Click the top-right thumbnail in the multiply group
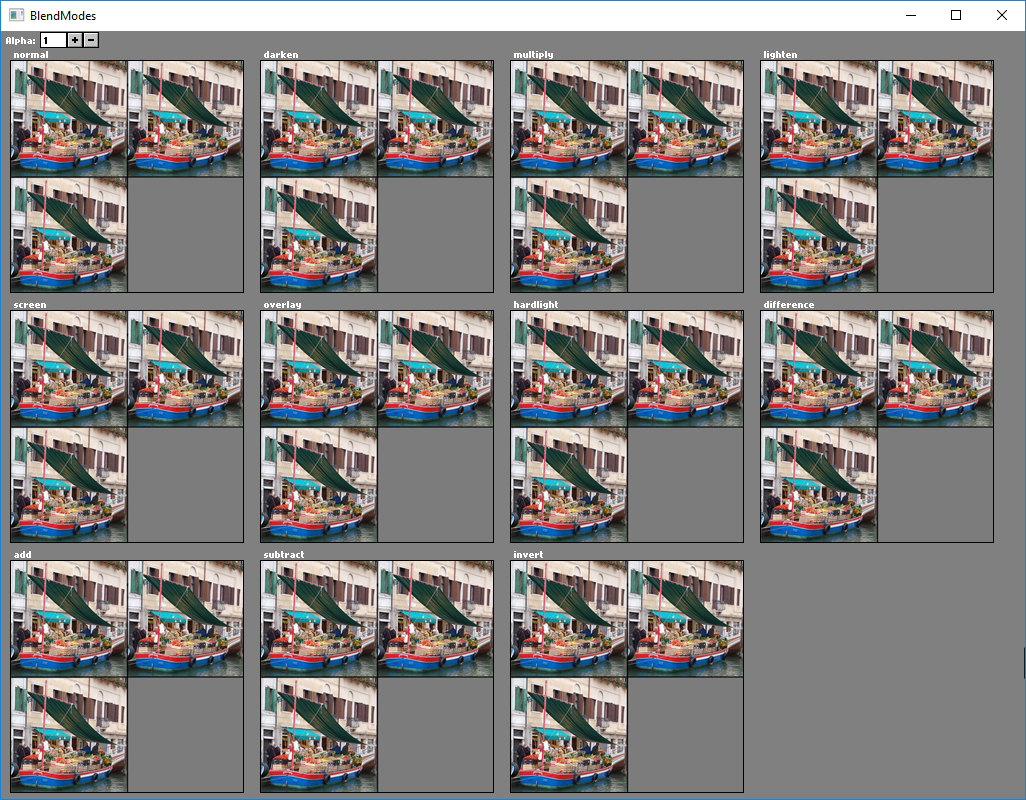Image resolution: width=1026 pixels, height=800 pixels. [684, 117]
